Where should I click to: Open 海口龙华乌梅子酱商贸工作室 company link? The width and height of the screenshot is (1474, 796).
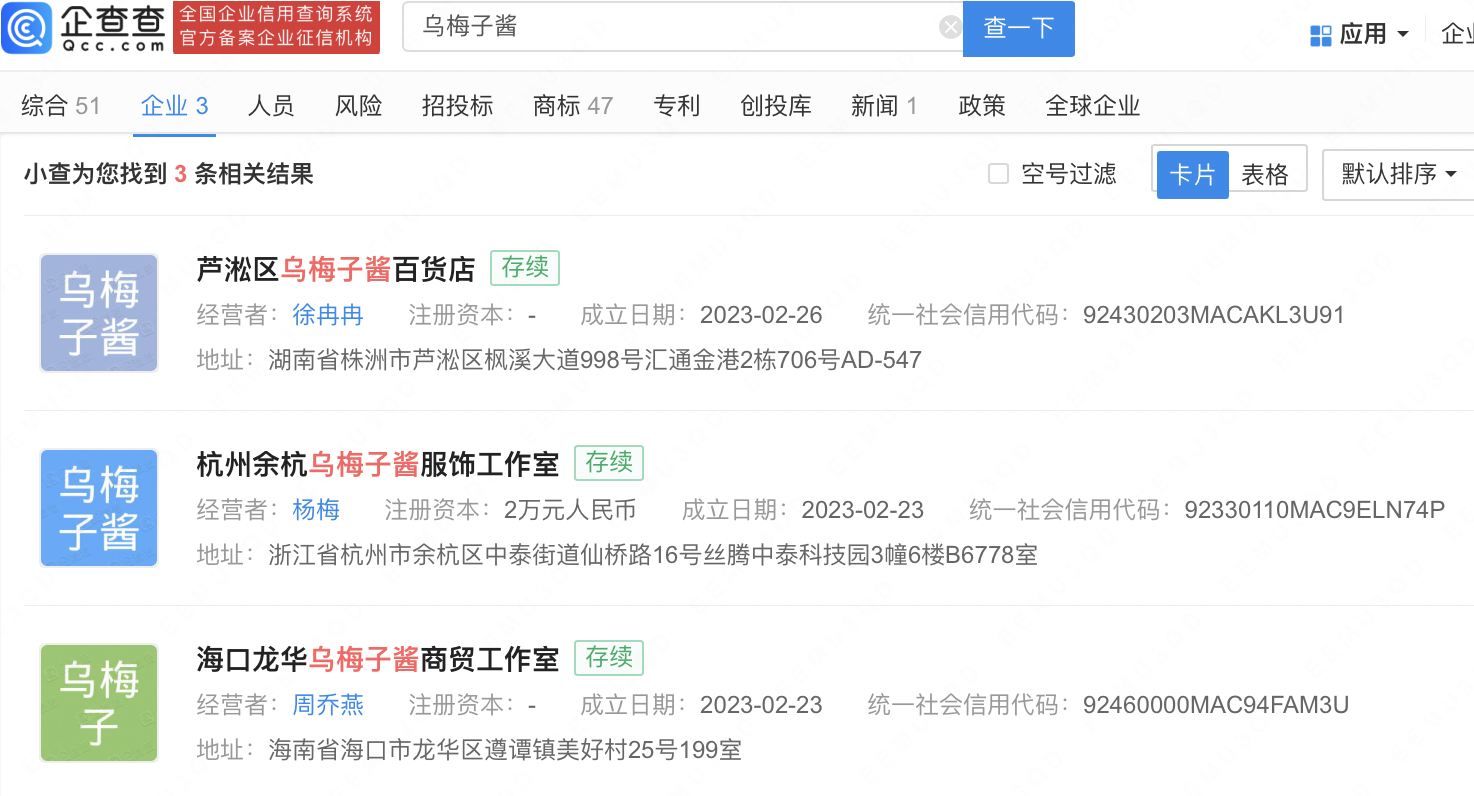378,659
